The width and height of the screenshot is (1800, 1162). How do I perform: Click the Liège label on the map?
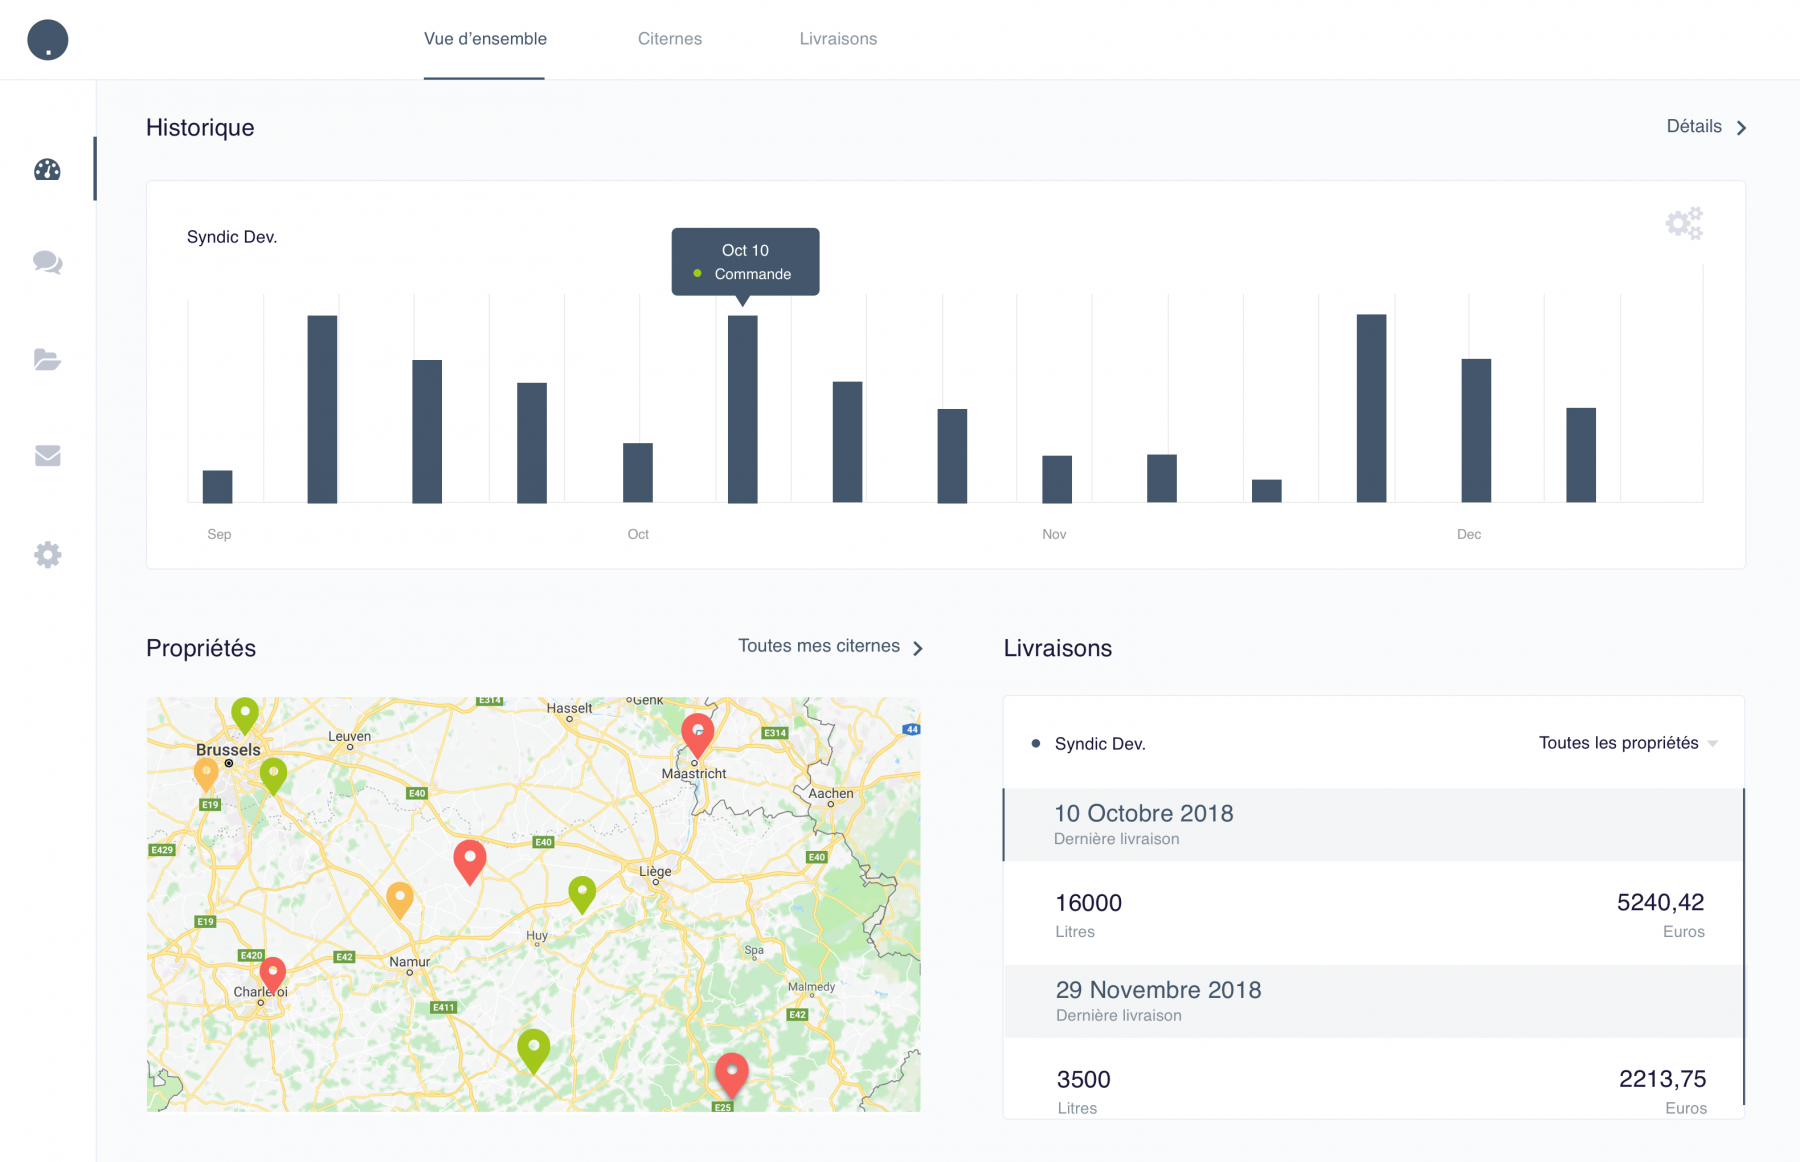(x=655, y=871)
